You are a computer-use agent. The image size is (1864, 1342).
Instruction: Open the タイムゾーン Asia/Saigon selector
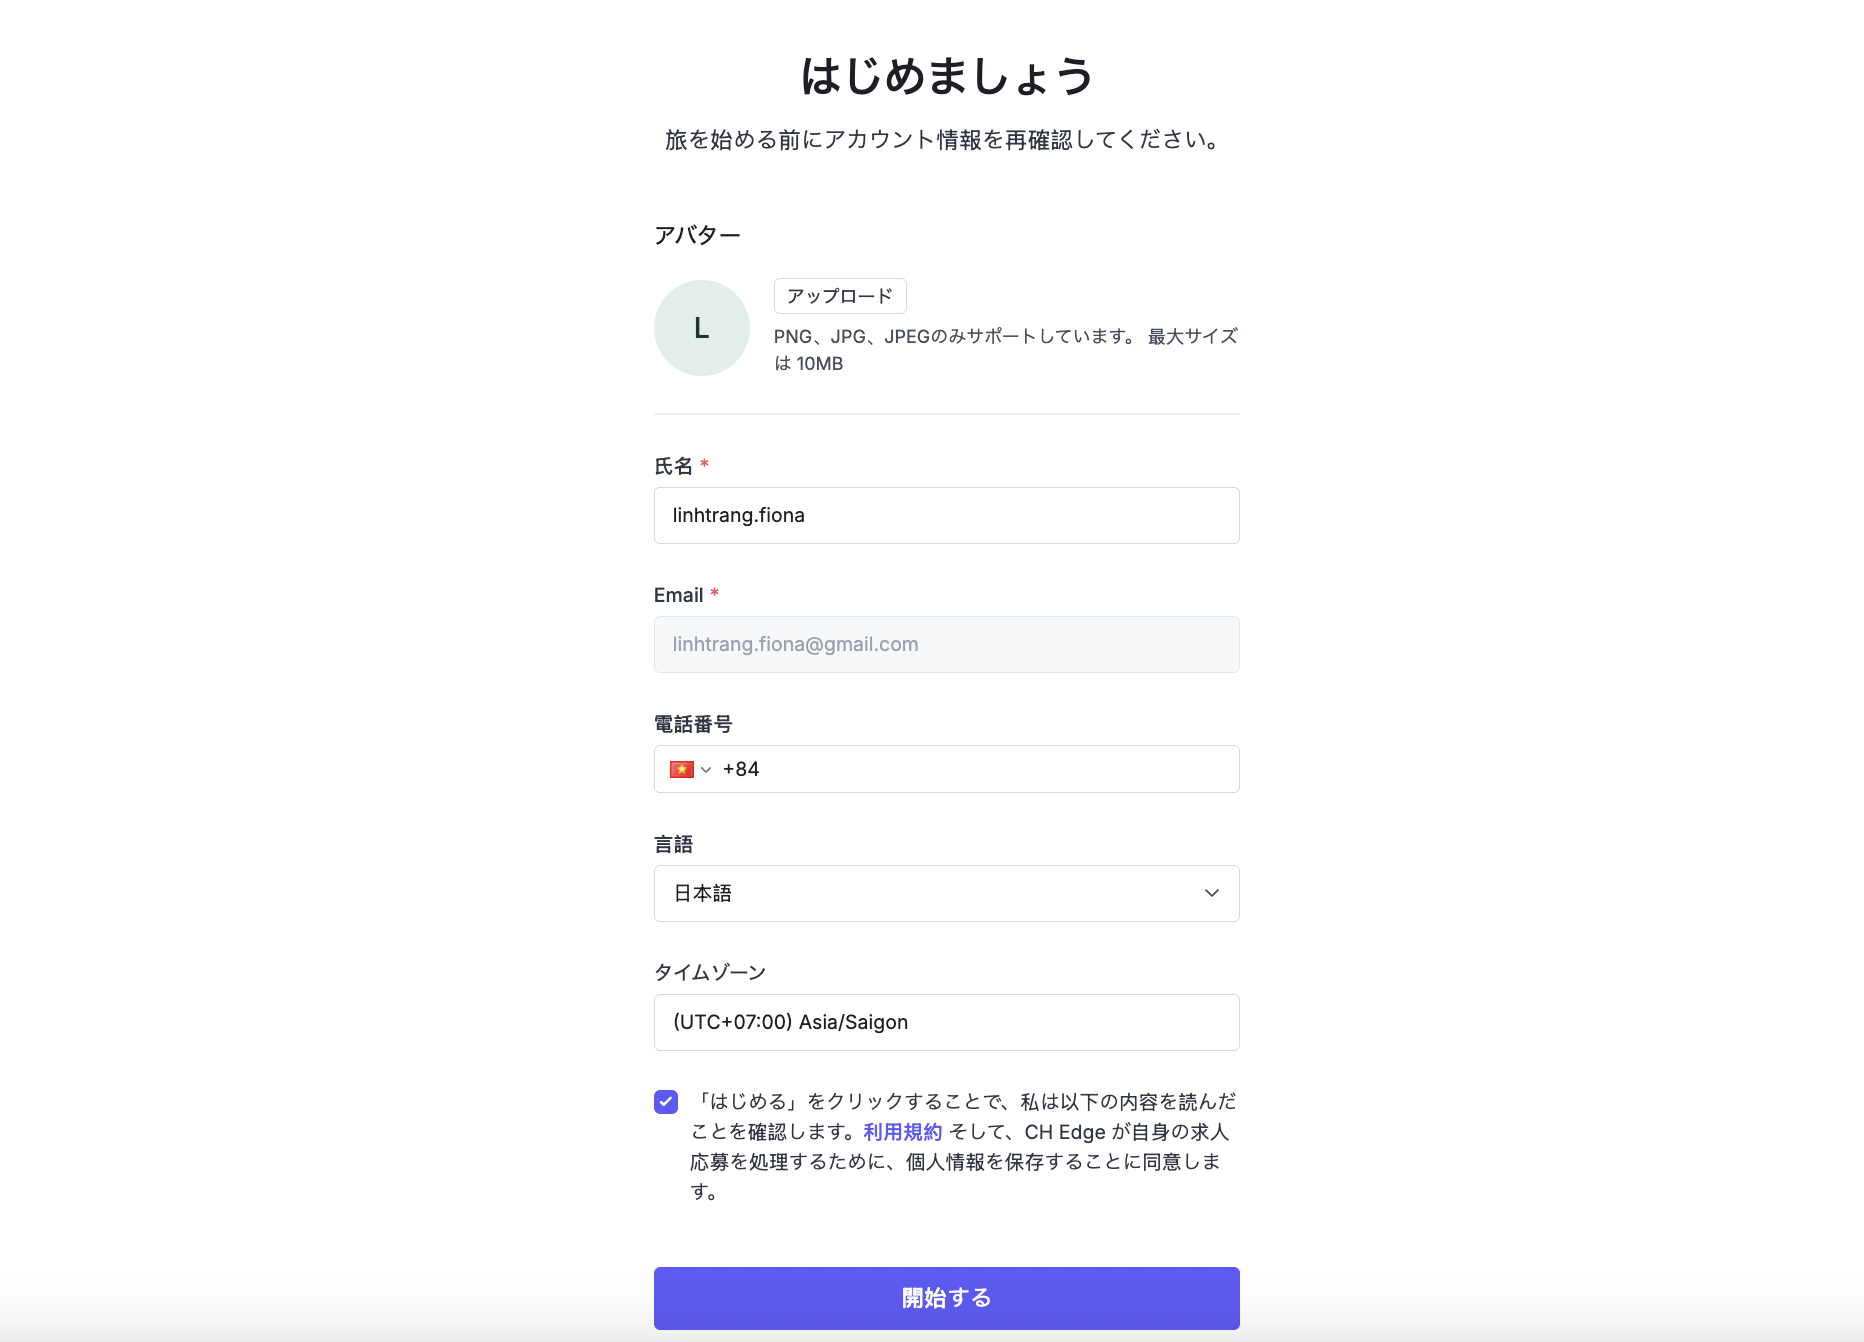(x=946, y=1022)
